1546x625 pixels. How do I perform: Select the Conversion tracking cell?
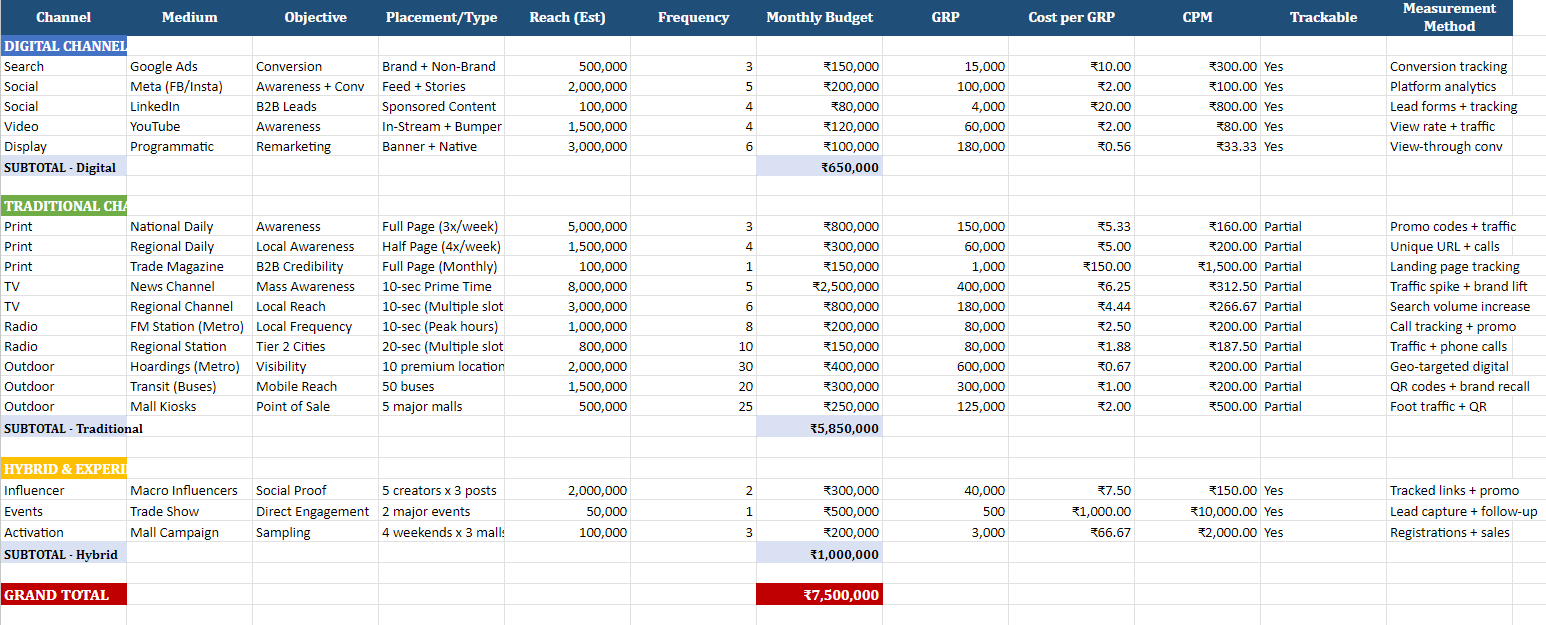click(1449, 66)
